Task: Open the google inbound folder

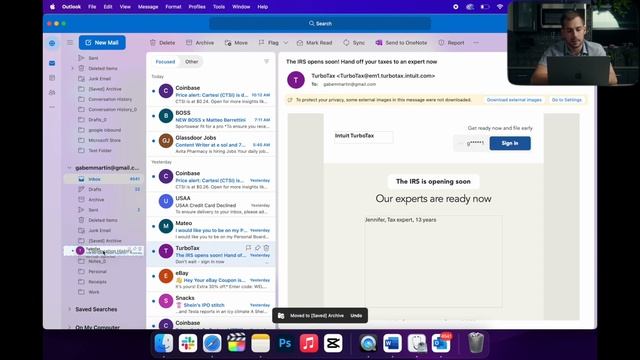Action: (x=103, y=130)
